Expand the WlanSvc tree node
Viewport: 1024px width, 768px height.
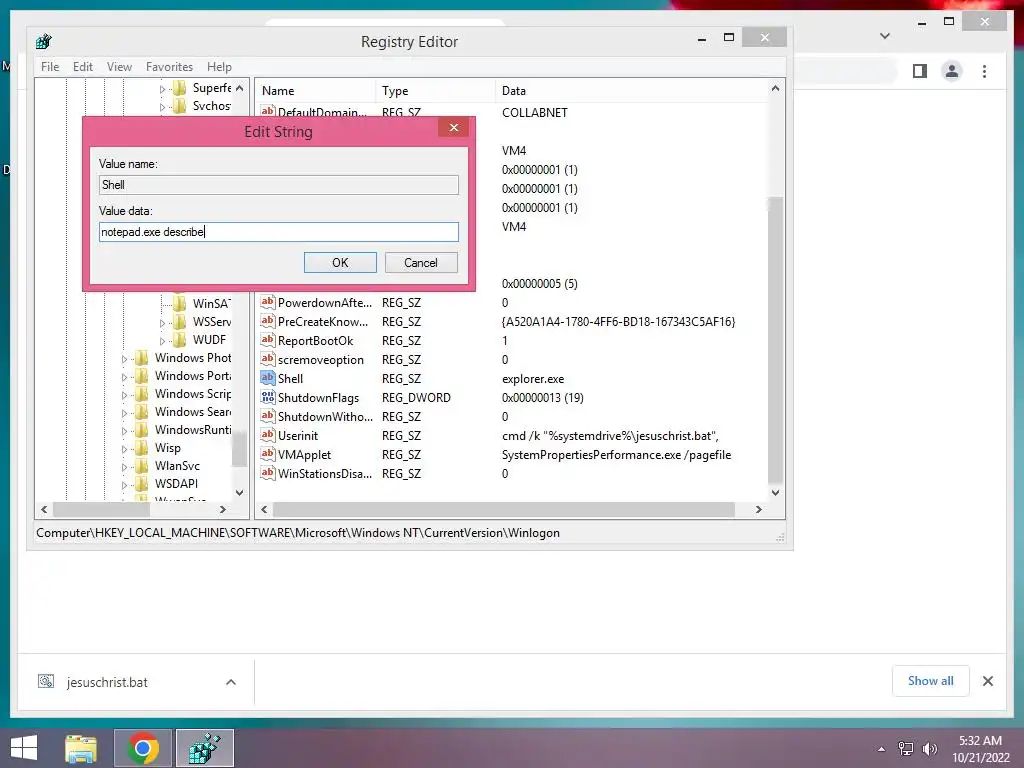pos(124,467)
